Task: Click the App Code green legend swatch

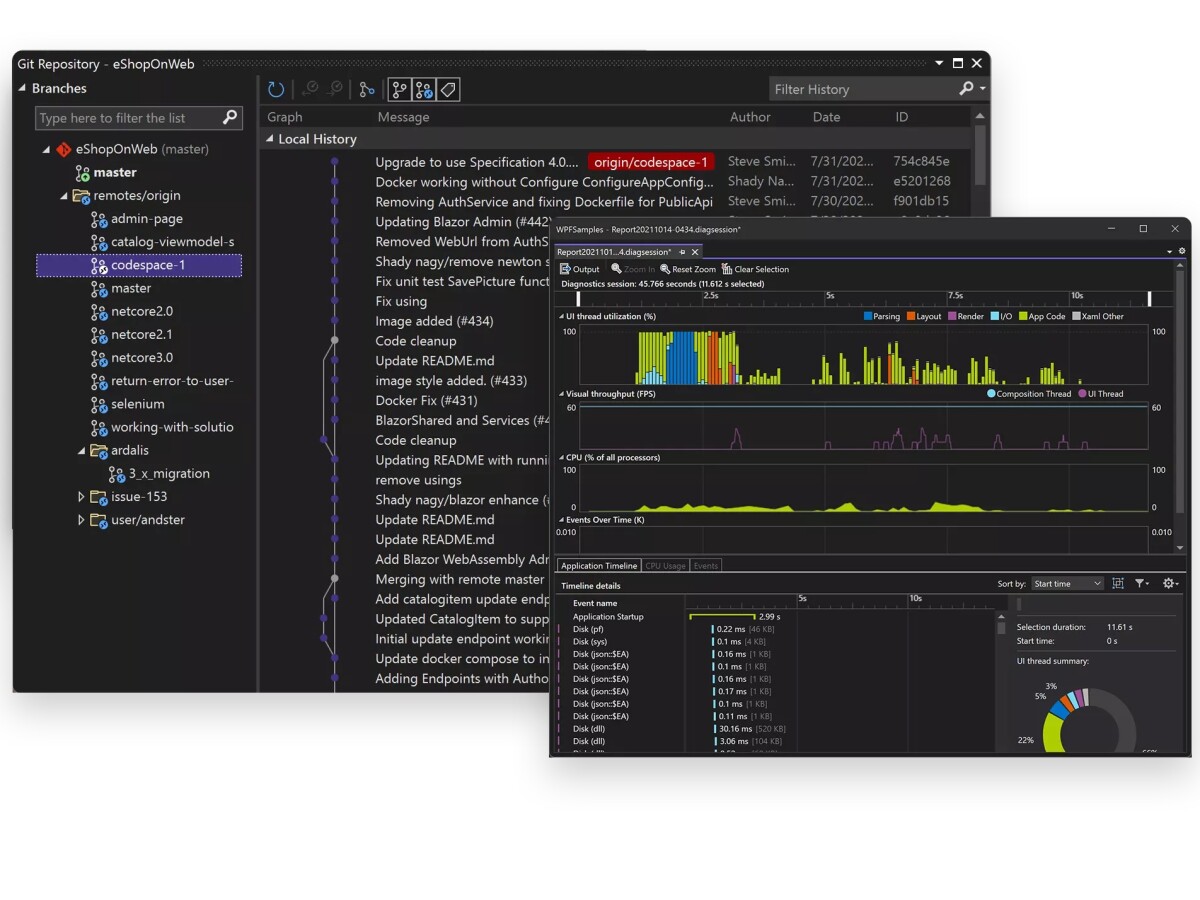Action: coord(1022,317)
